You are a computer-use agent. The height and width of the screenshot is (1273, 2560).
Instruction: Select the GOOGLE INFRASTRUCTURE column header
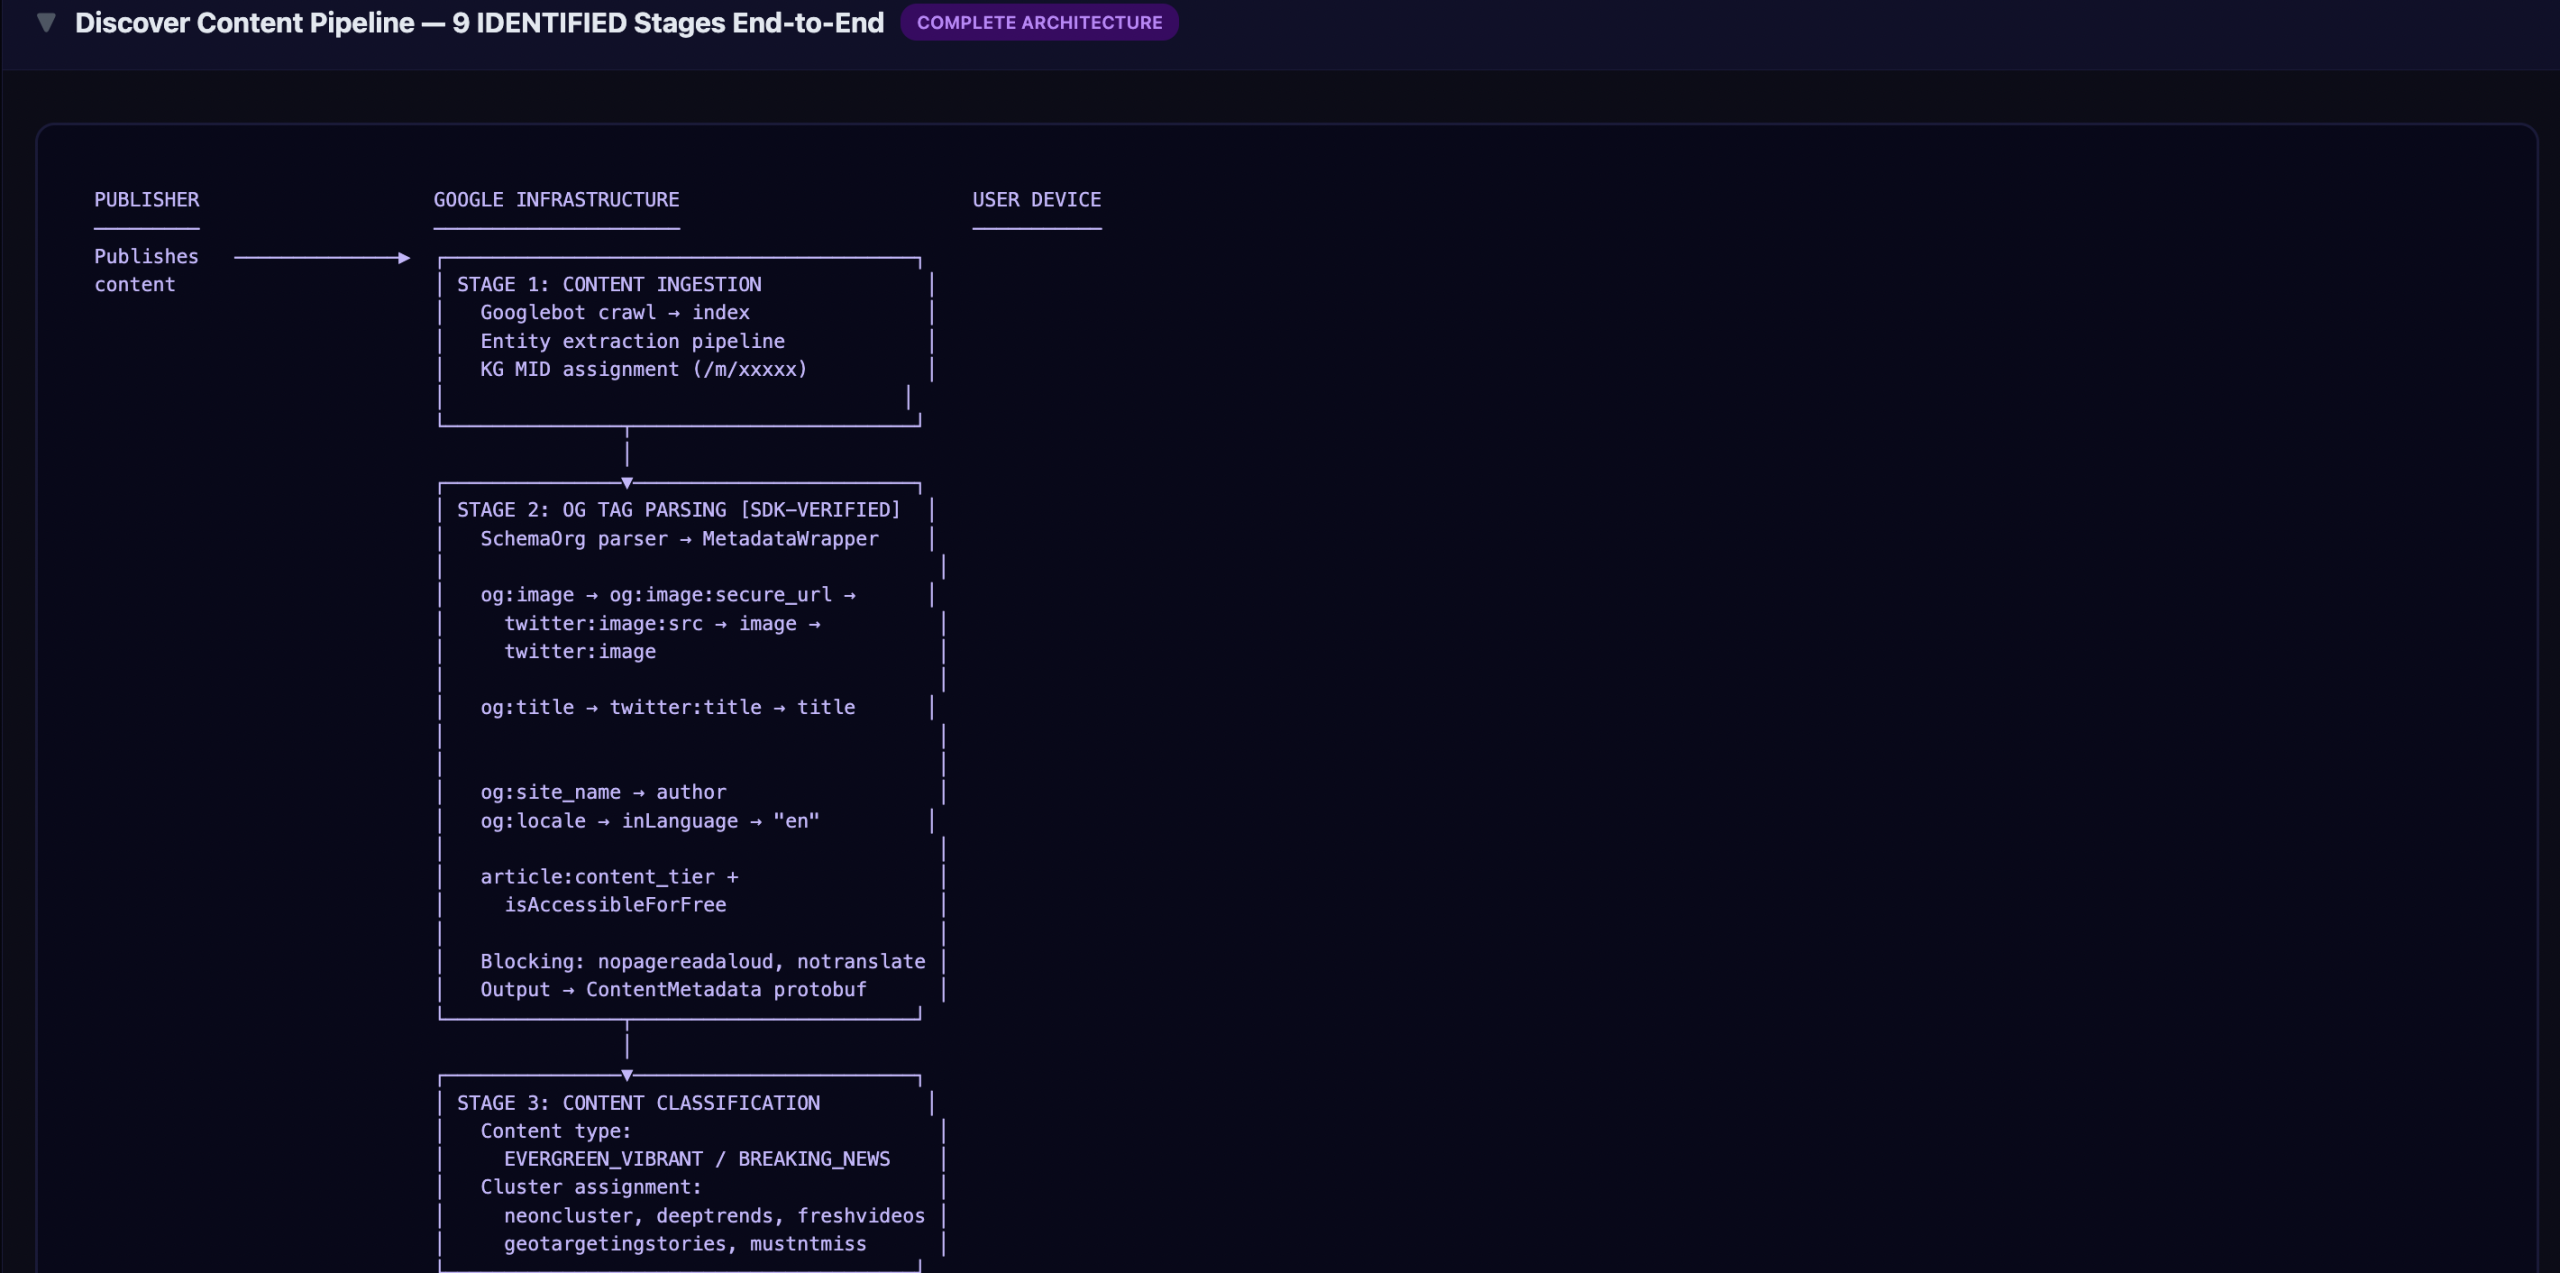point(556,200)
